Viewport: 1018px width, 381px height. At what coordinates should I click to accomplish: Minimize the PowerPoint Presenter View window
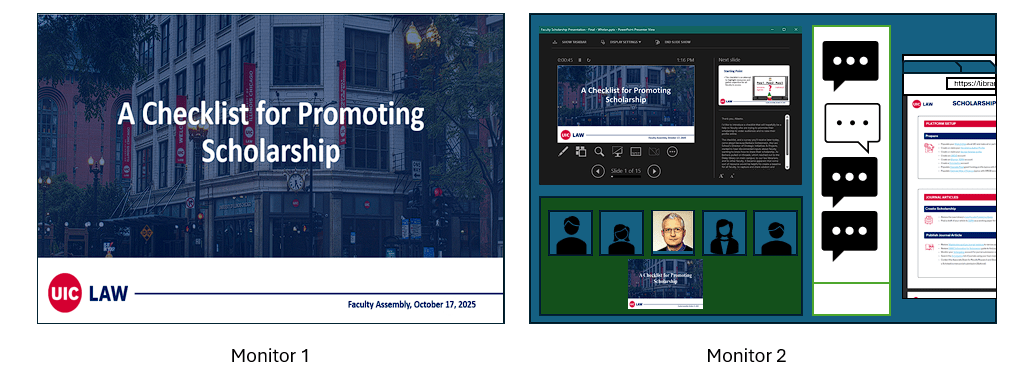pos(773,29)
